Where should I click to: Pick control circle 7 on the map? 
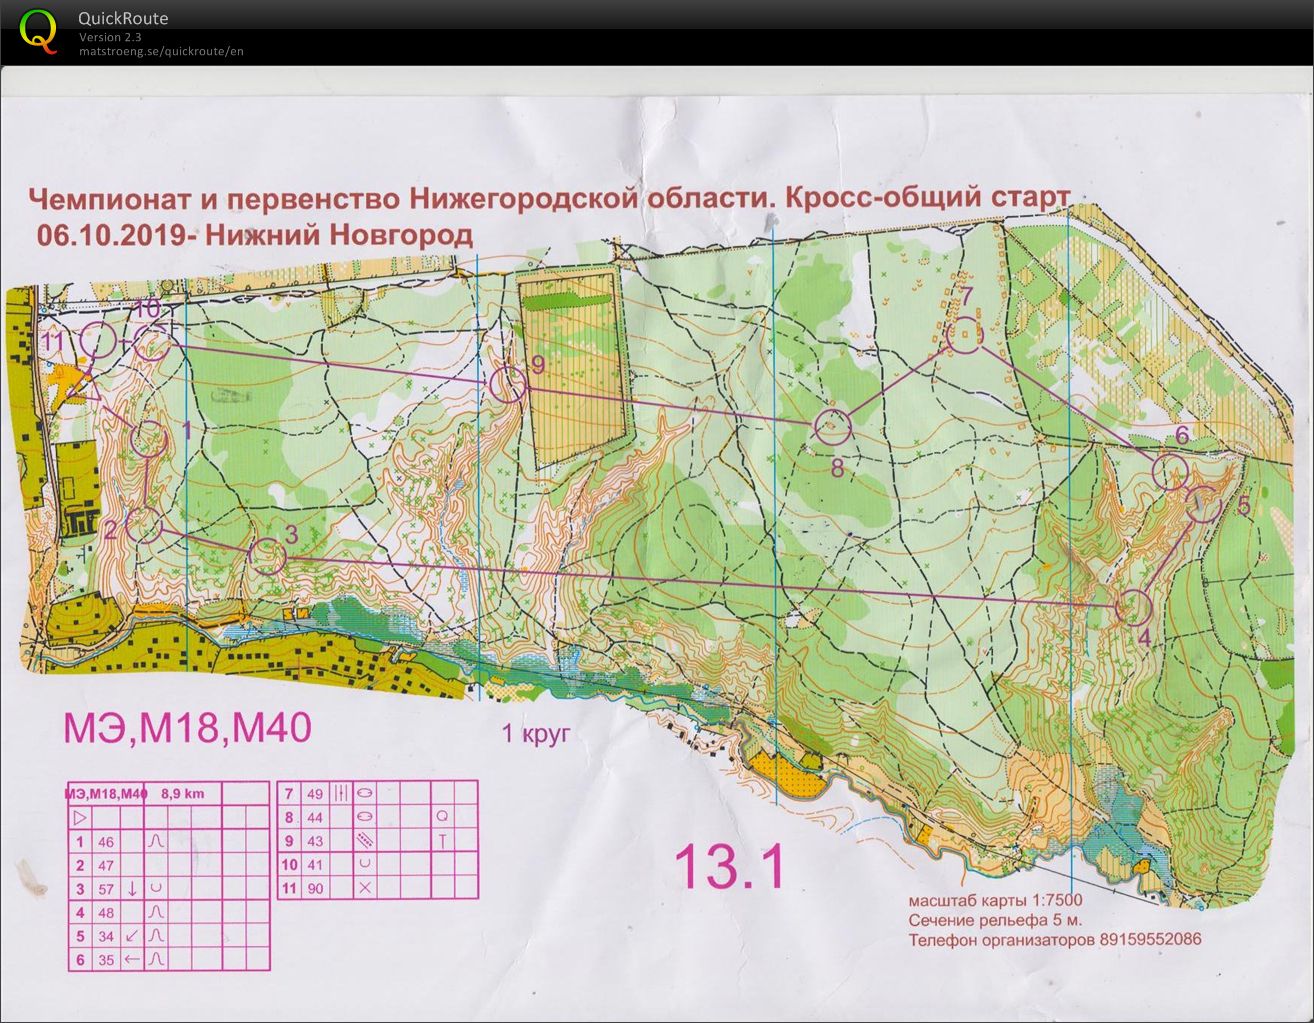(965, 336)
